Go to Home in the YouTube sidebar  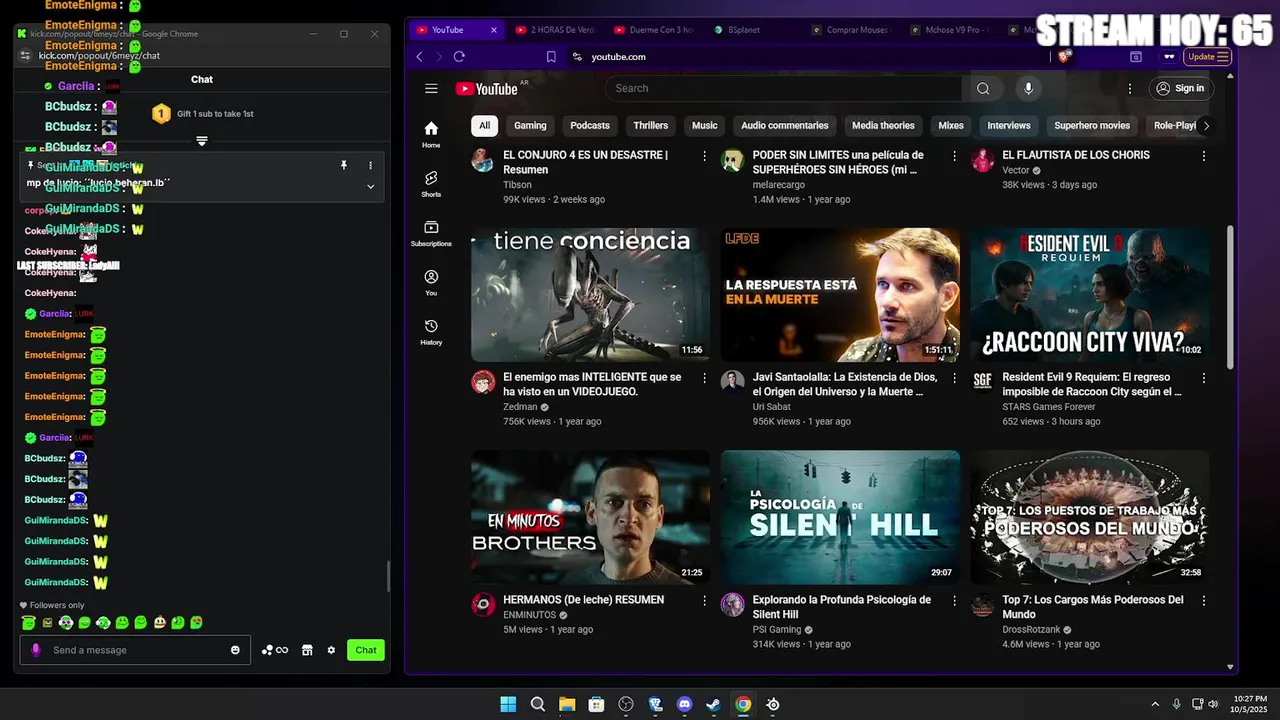[431, 134]
